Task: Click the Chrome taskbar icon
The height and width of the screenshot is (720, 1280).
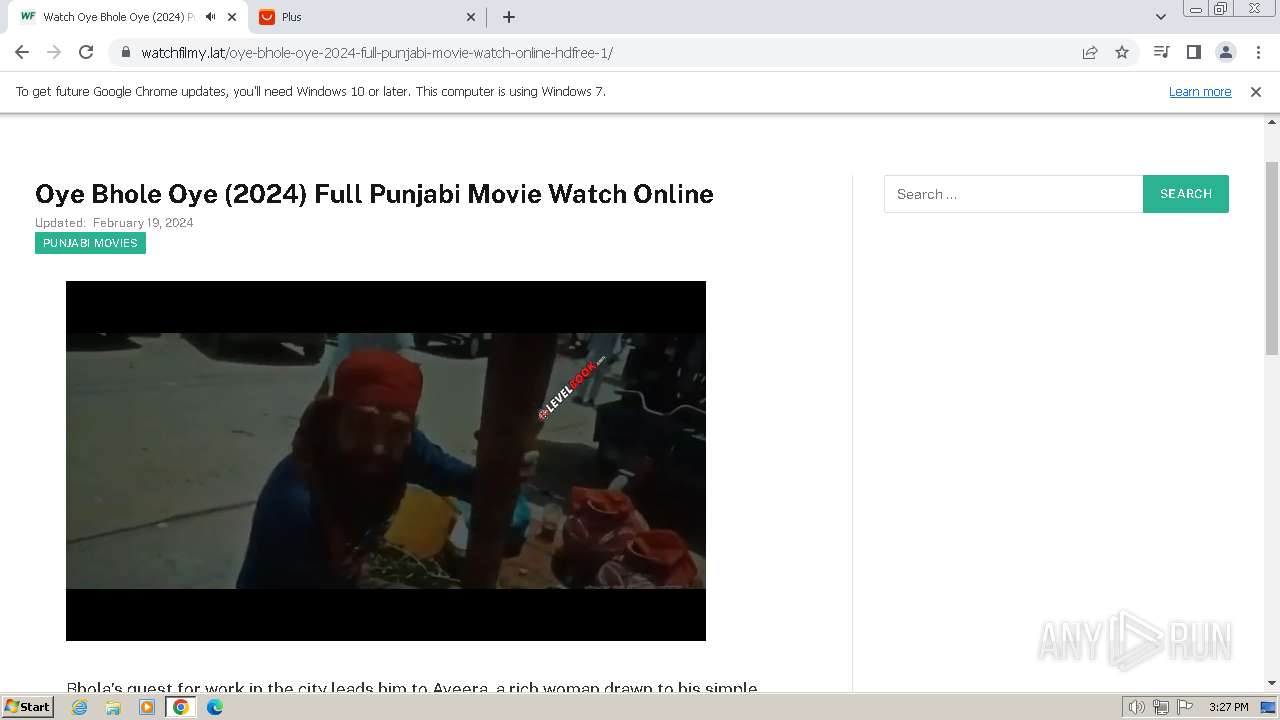Action: click(180, 707)
